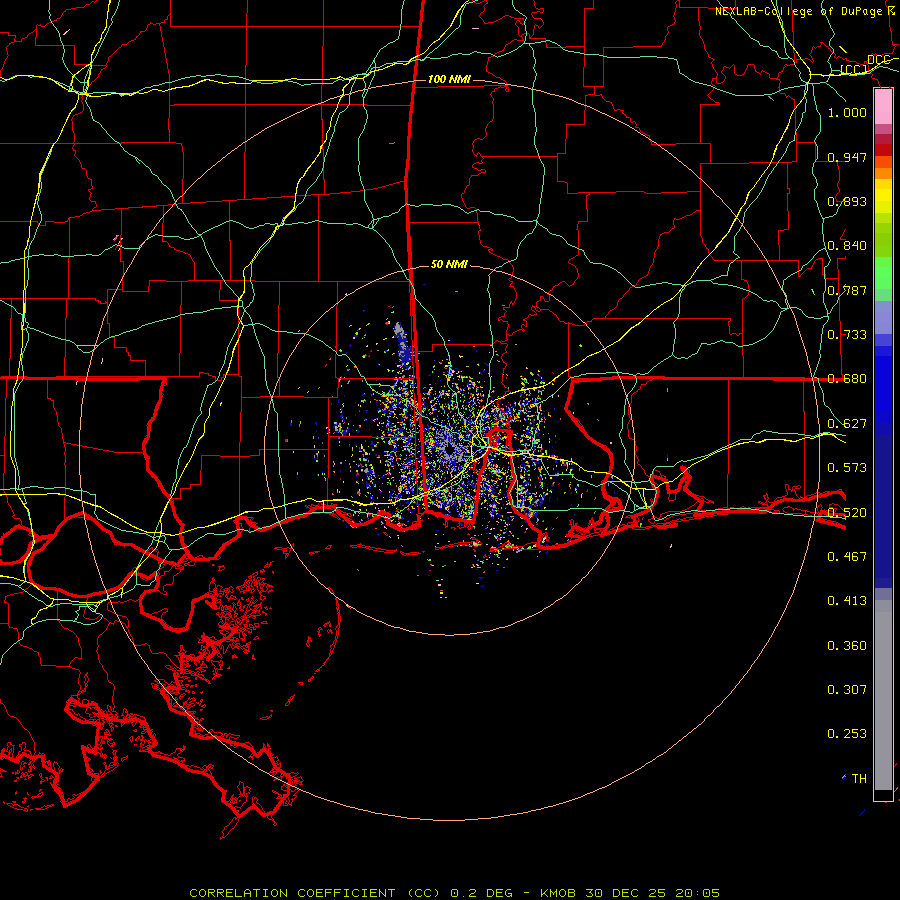Image resolution: width=900 pixels, height=900 pixels.
Task: Select the 0.413 scale label
Action: pos(847,601)
